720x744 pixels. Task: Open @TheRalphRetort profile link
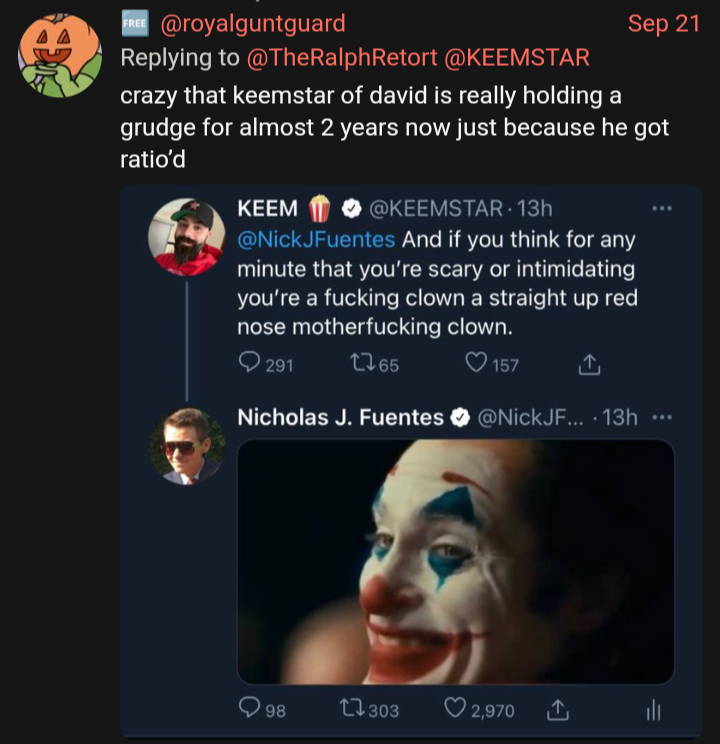tap(337, 57)
